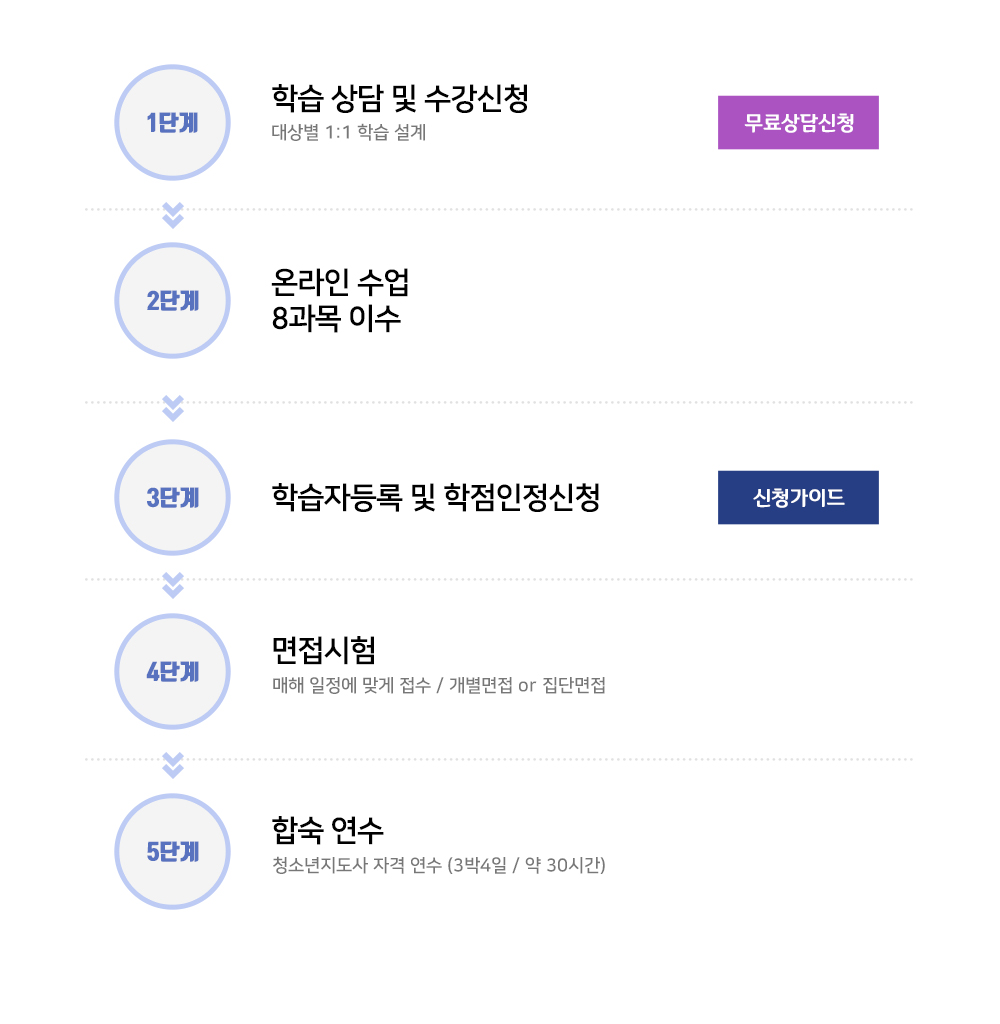This screenshot has height=1024, width=1000.
Task: Select the 4단계 step circle
Action: 172,671
